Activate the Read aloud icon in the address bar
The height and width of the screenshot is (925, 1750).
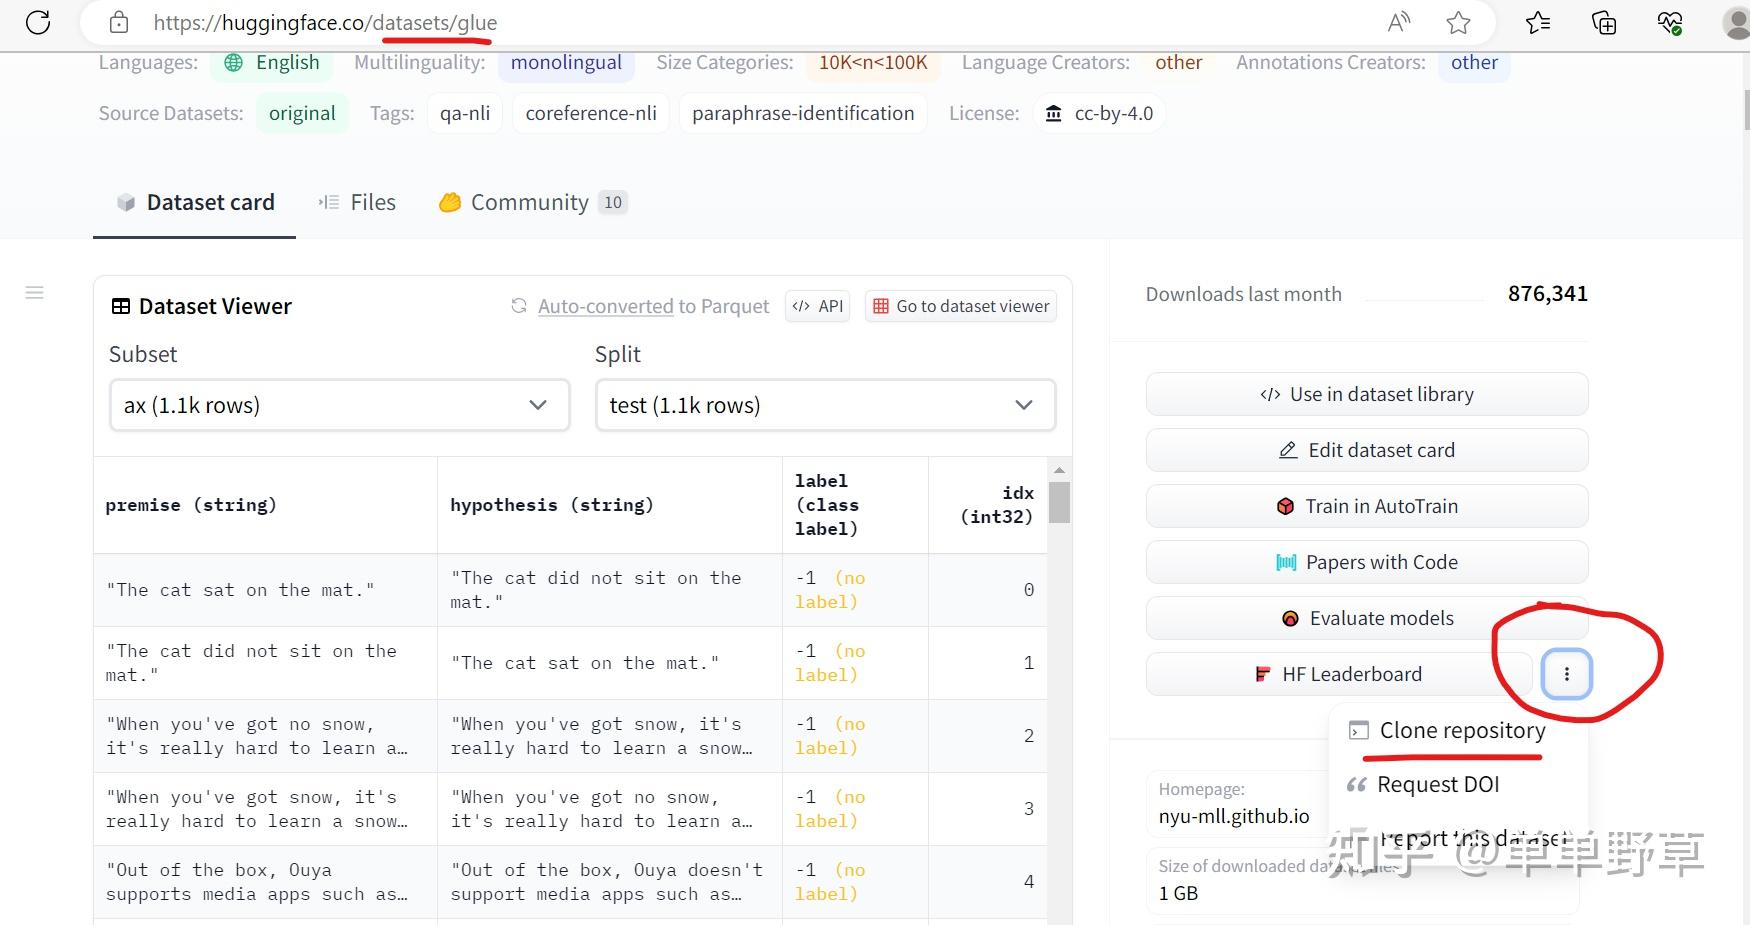coord(1399,22)
